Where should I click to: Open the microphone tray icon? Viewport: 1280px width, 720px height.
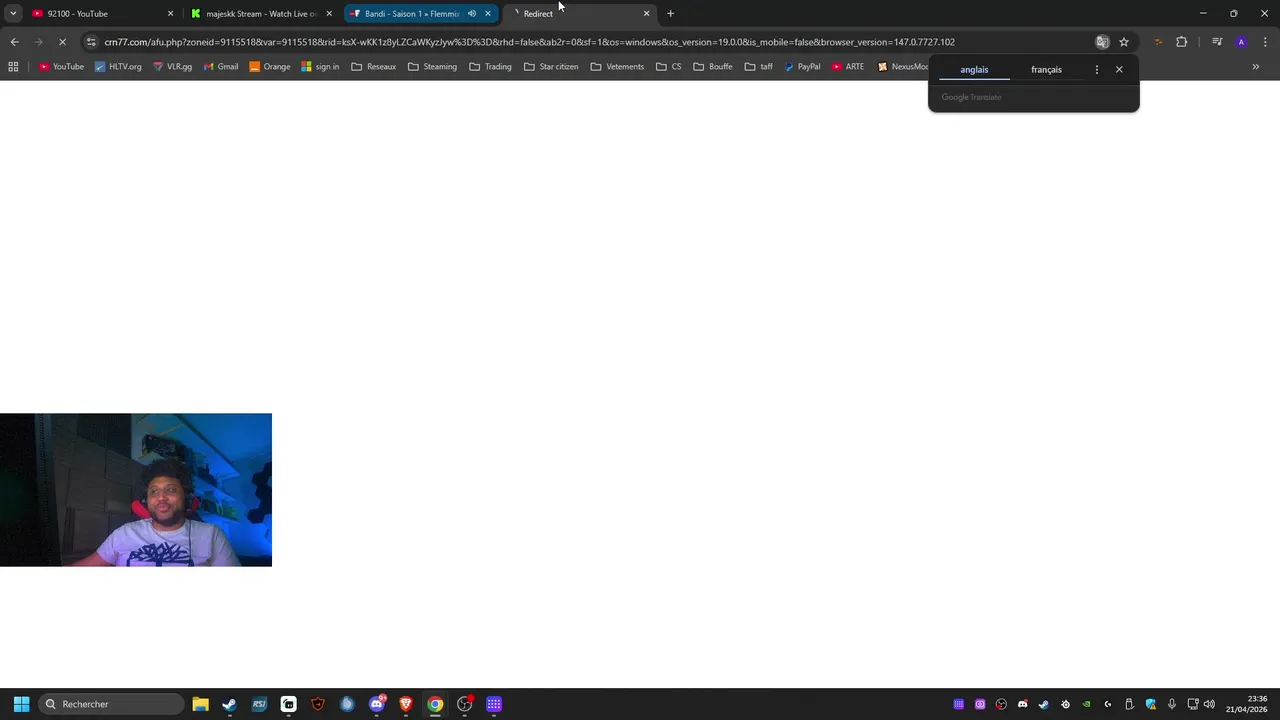point(1172,704)
